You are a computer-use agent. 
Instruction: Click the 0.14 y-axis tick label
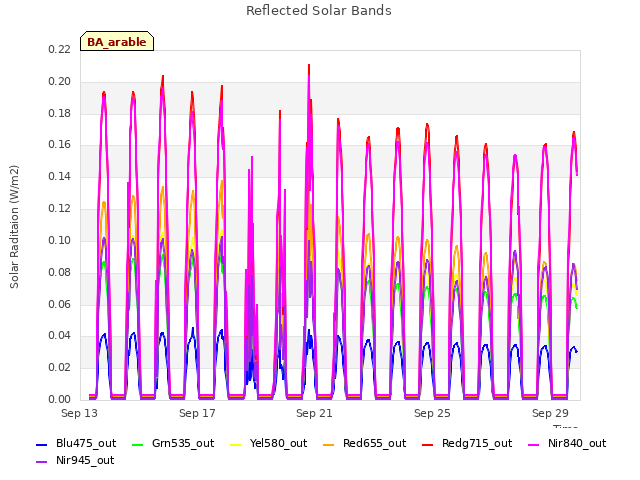(60, 176)
